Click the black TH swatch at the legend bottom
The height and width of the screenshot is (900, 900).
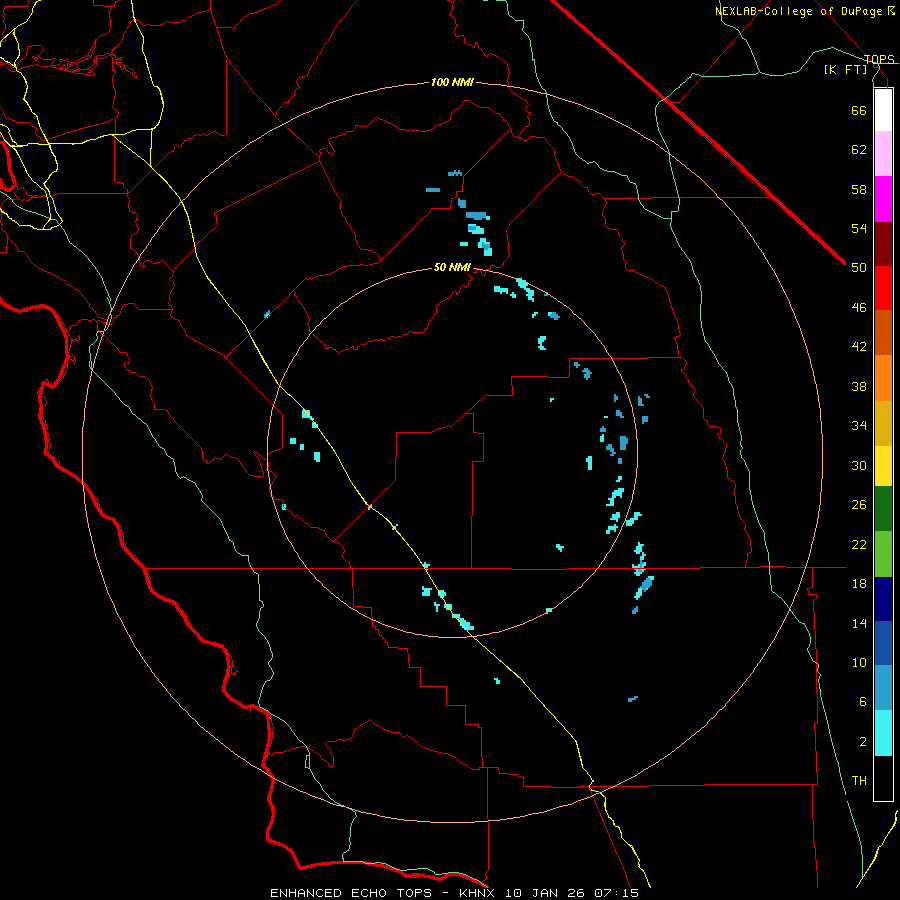(883, 778)
